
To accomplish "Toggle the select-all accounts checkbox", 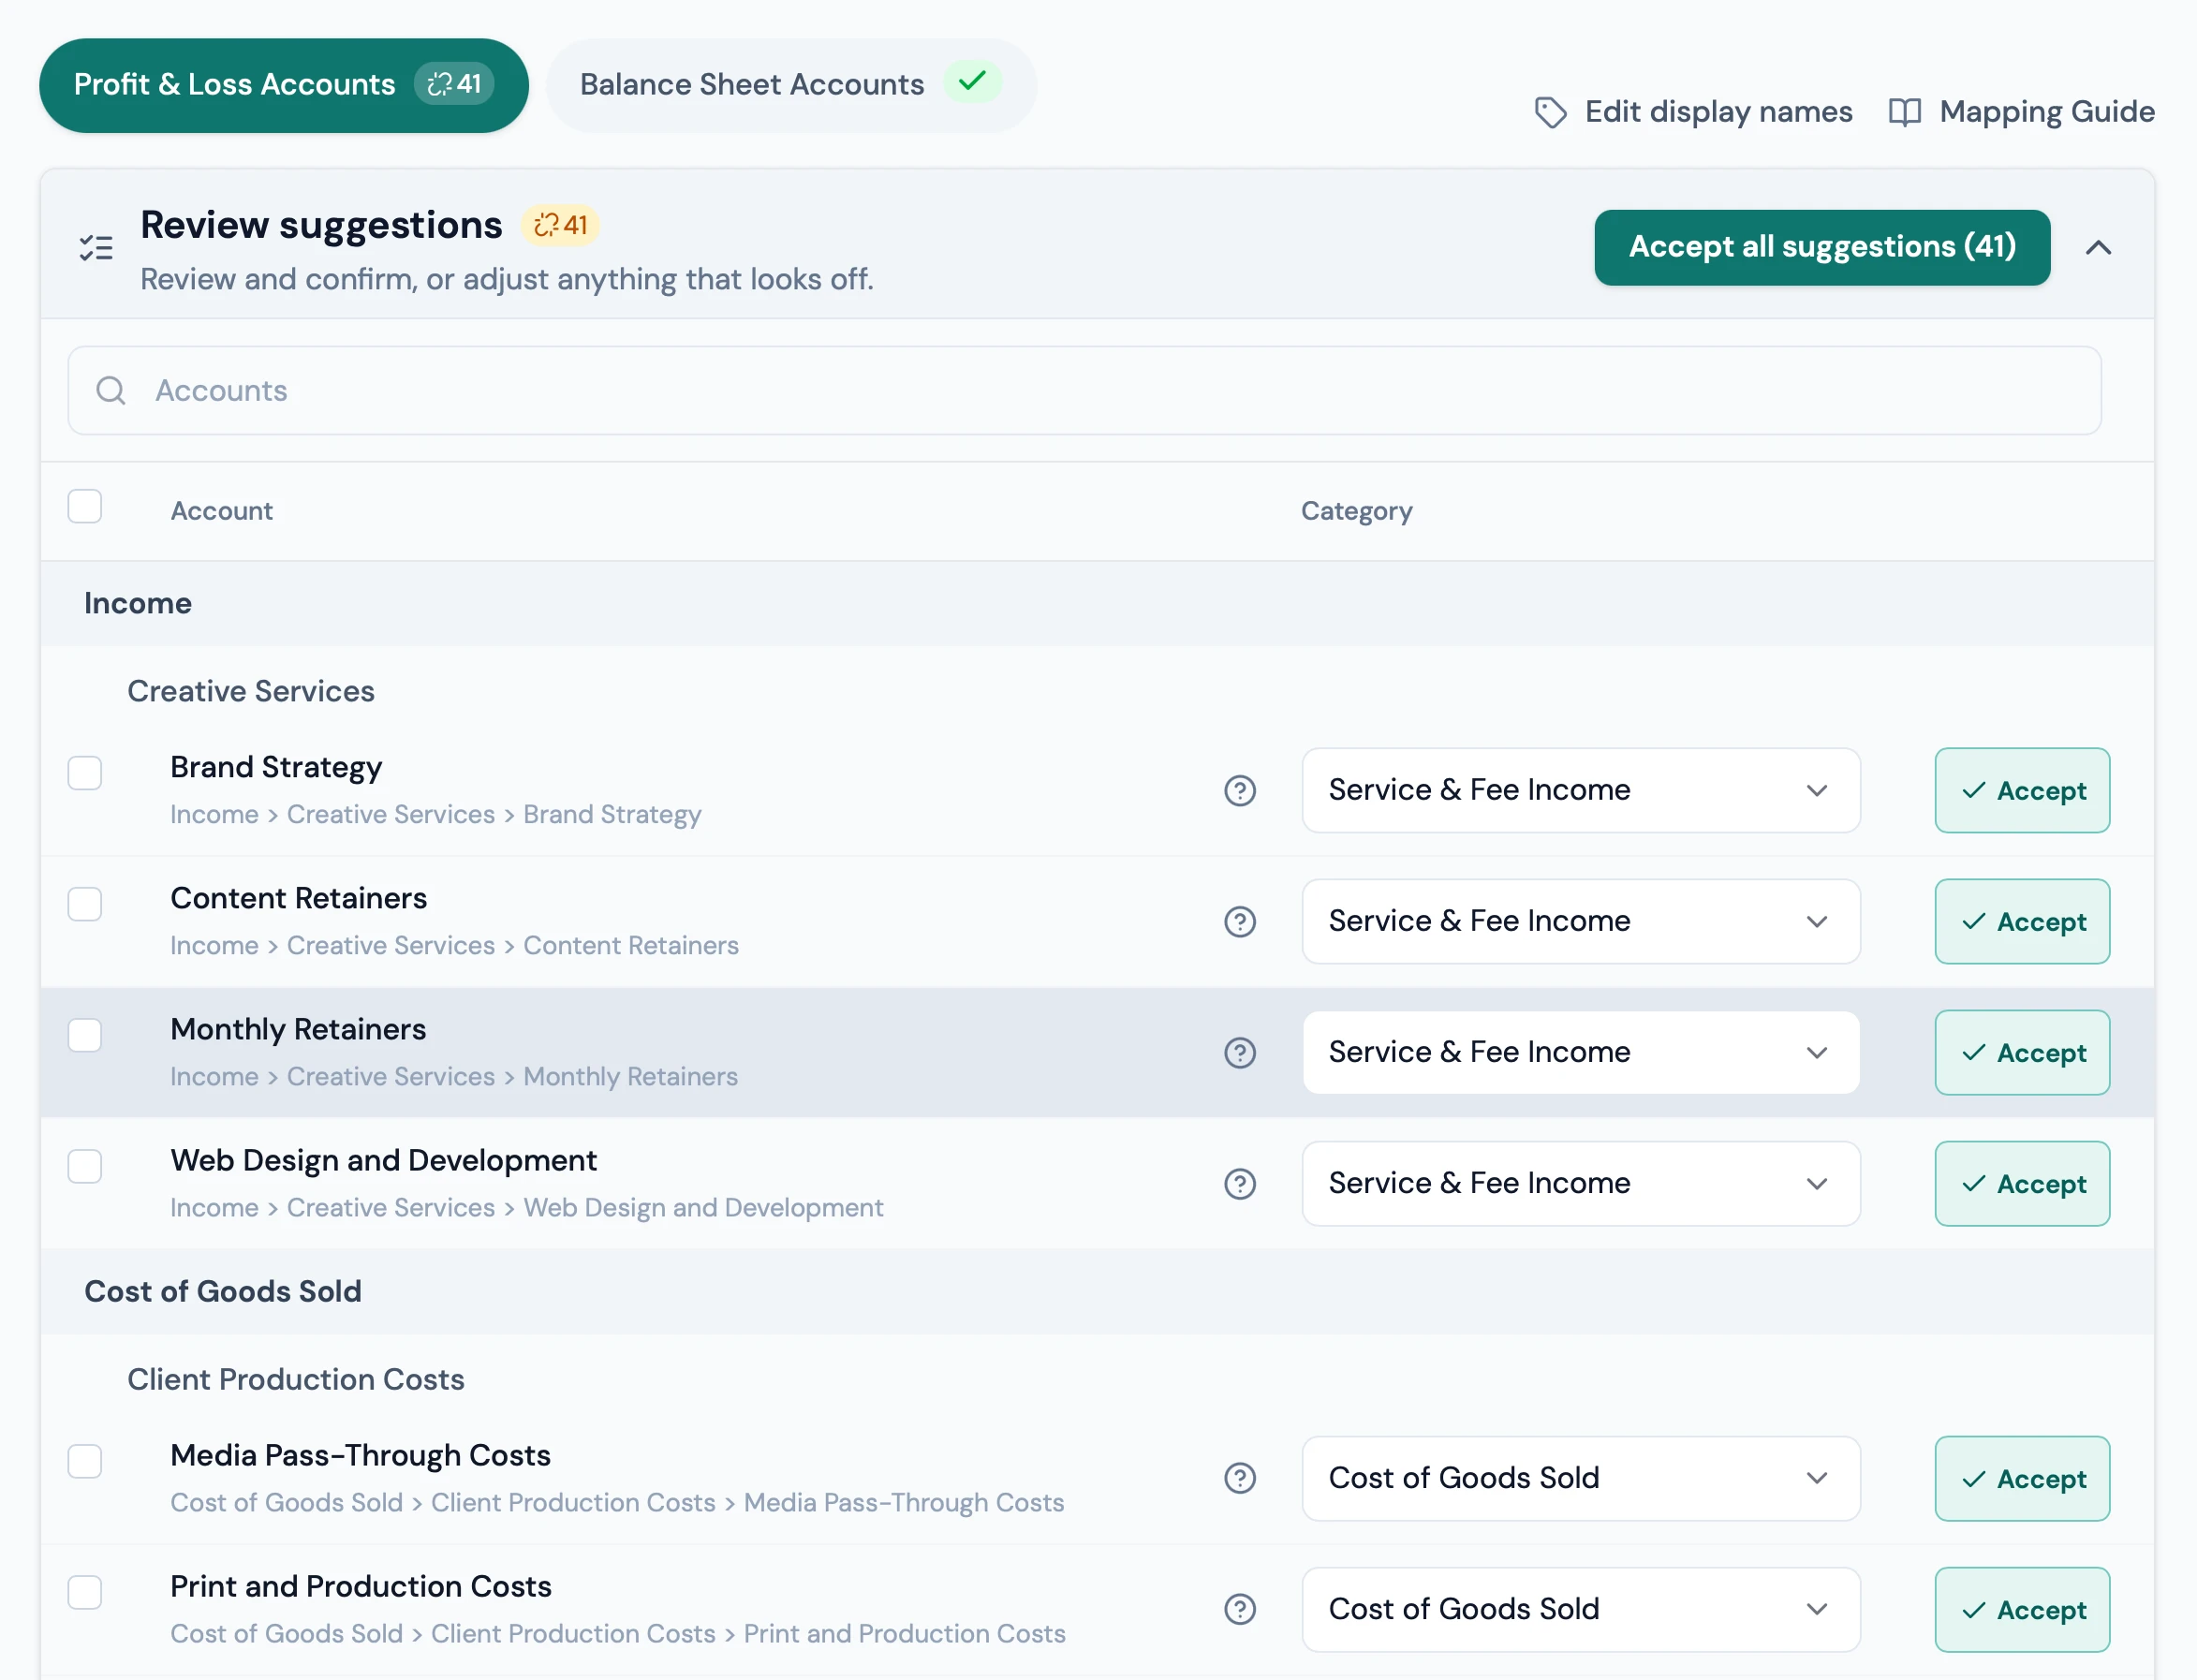I will click(x=85, y=506).
